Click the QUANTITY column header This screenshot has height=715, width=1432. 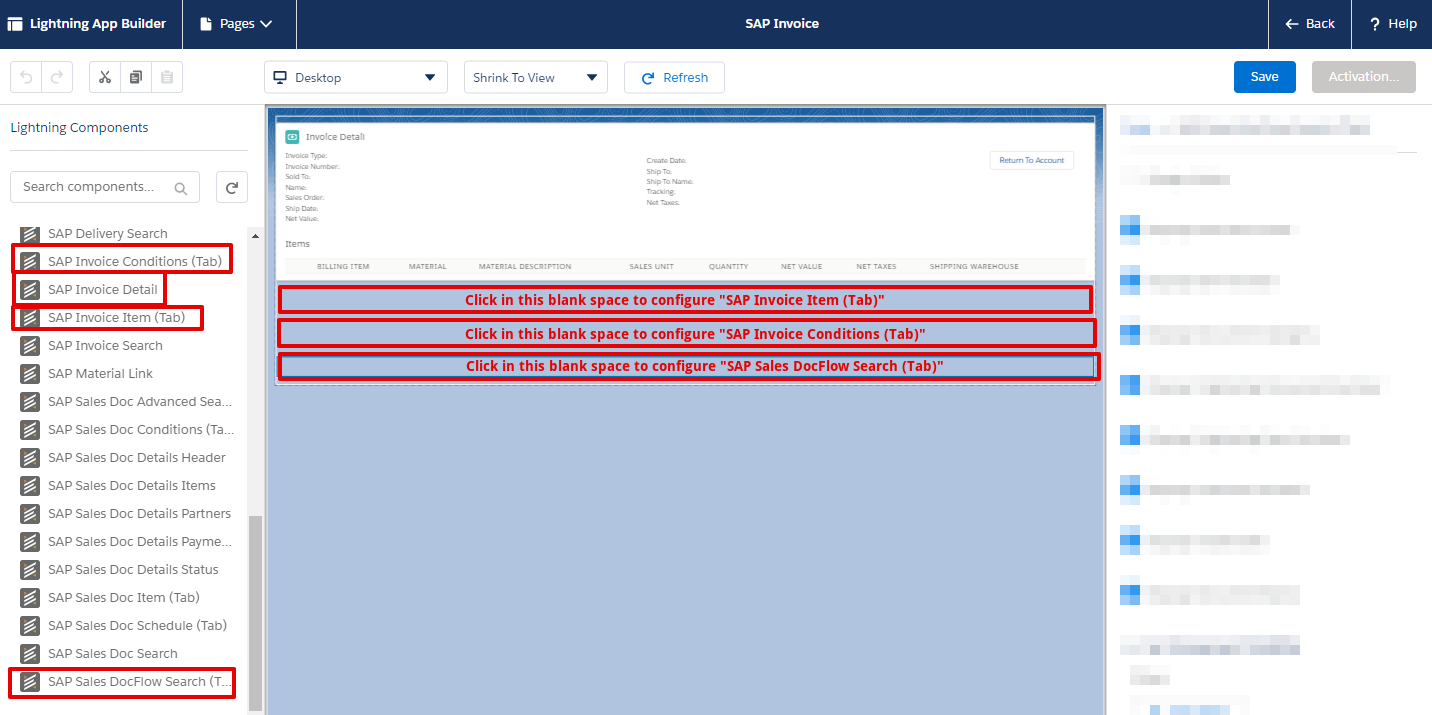tap(729, 267)
